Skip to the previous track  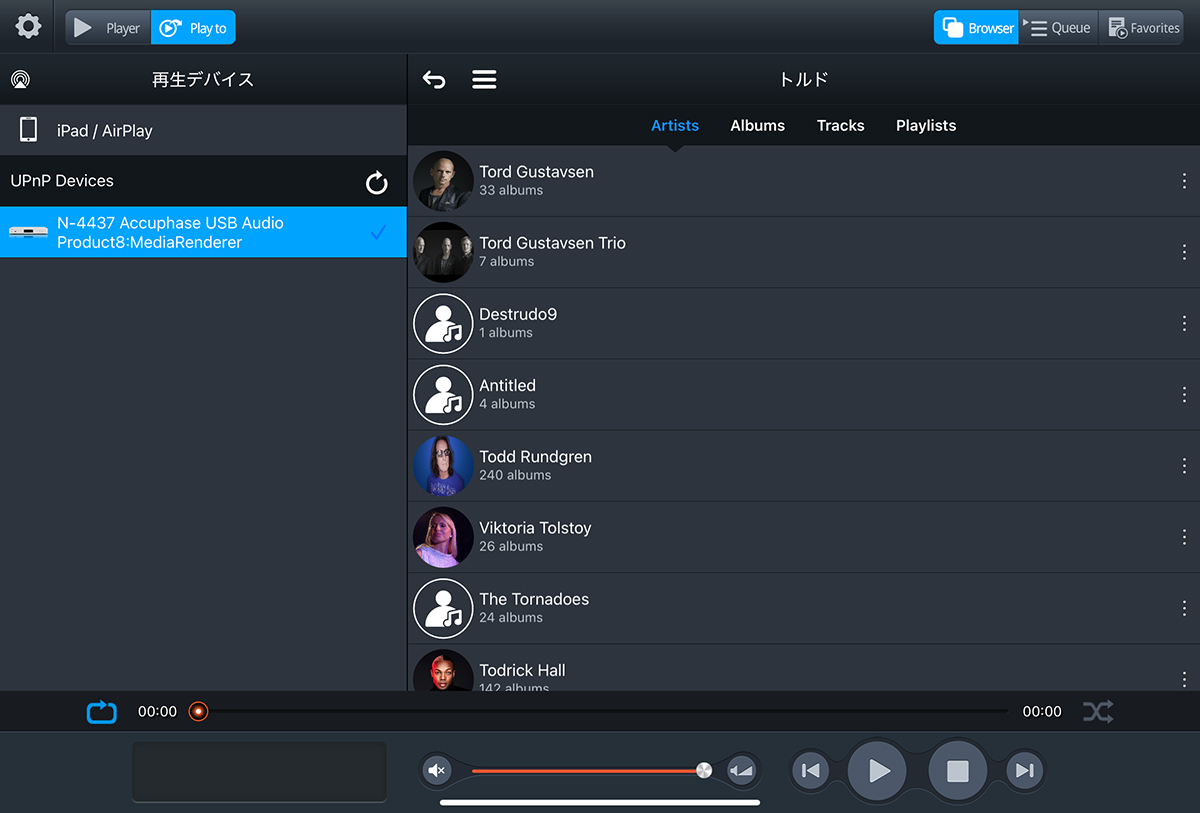(x=811, y=771)
